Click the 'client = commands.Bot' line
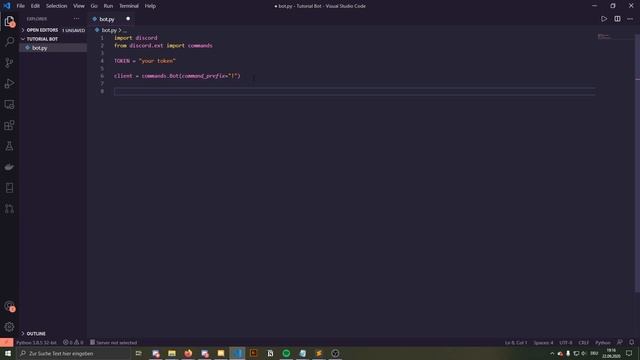Screen dimensions: 640x360 (177, 76)
